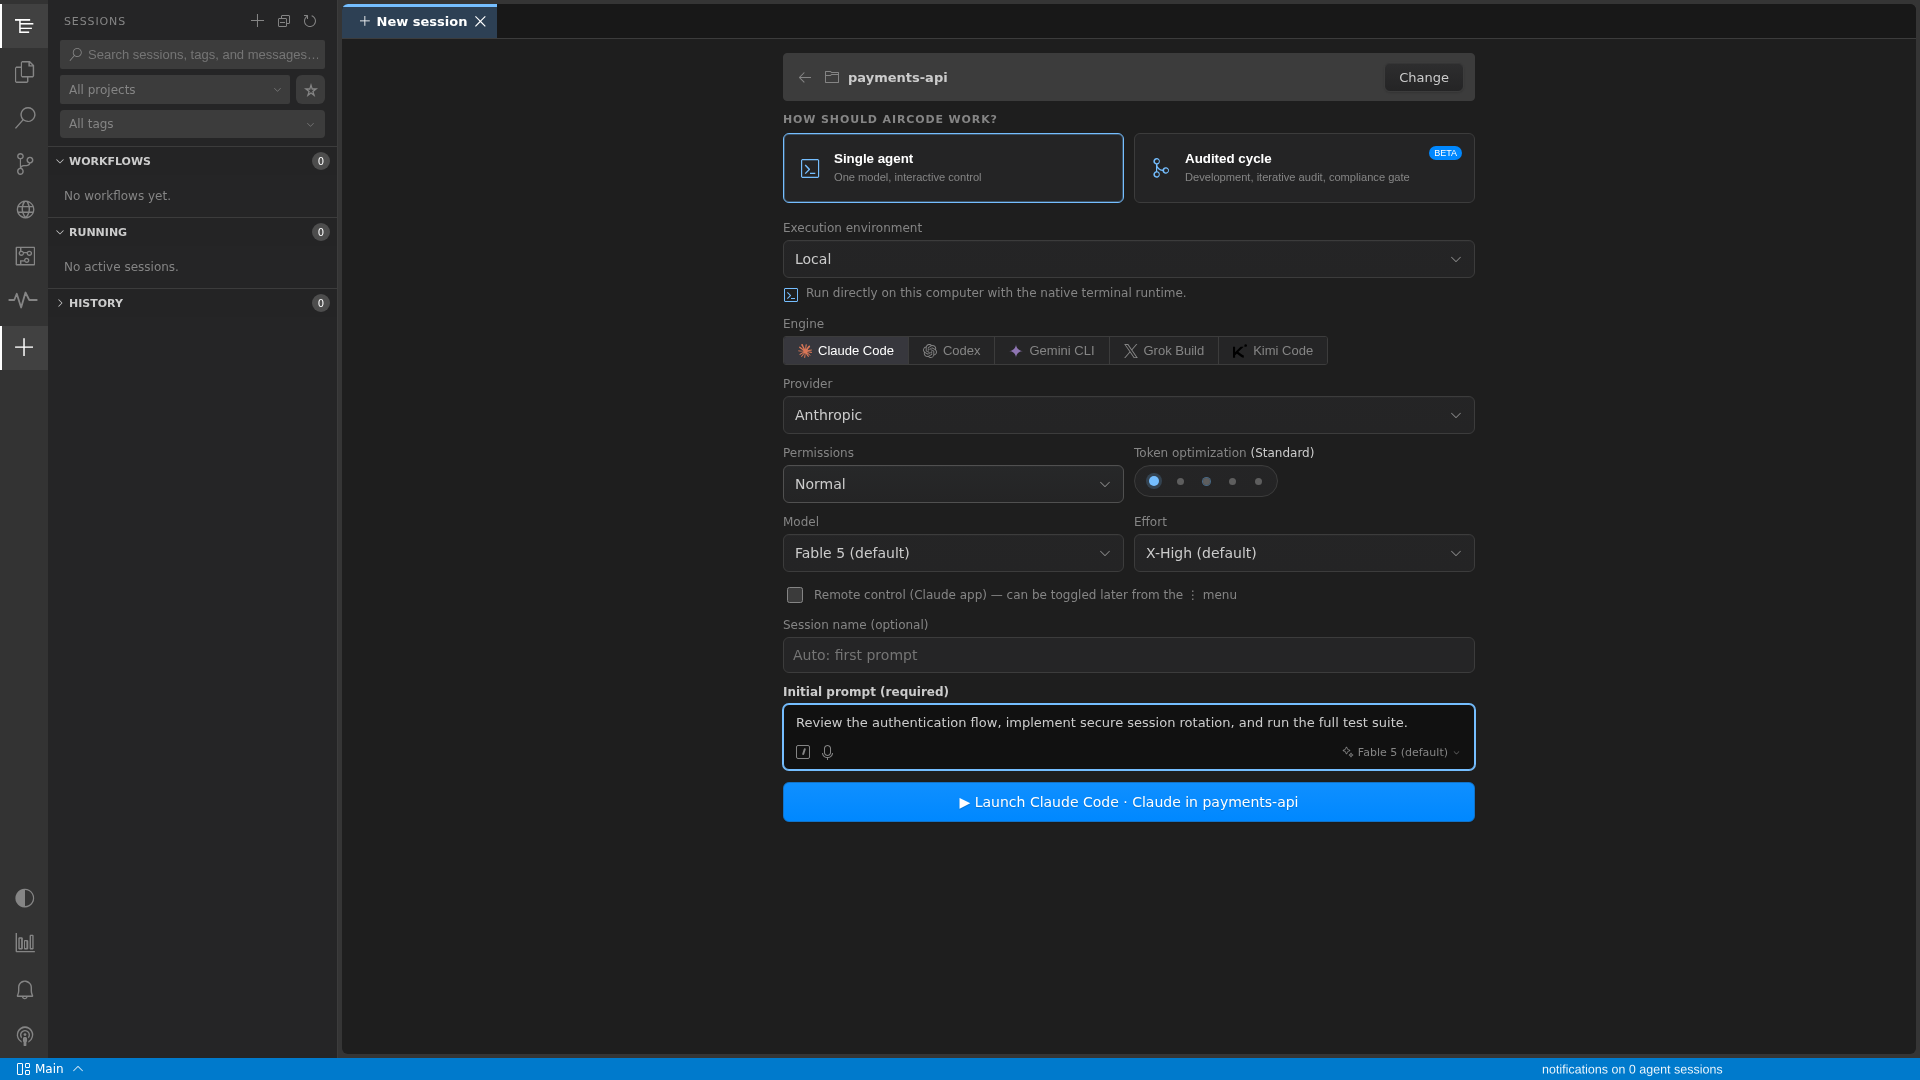1920x1080 pixels.
Task: Close the New session tab
Action: pos(480,21)
